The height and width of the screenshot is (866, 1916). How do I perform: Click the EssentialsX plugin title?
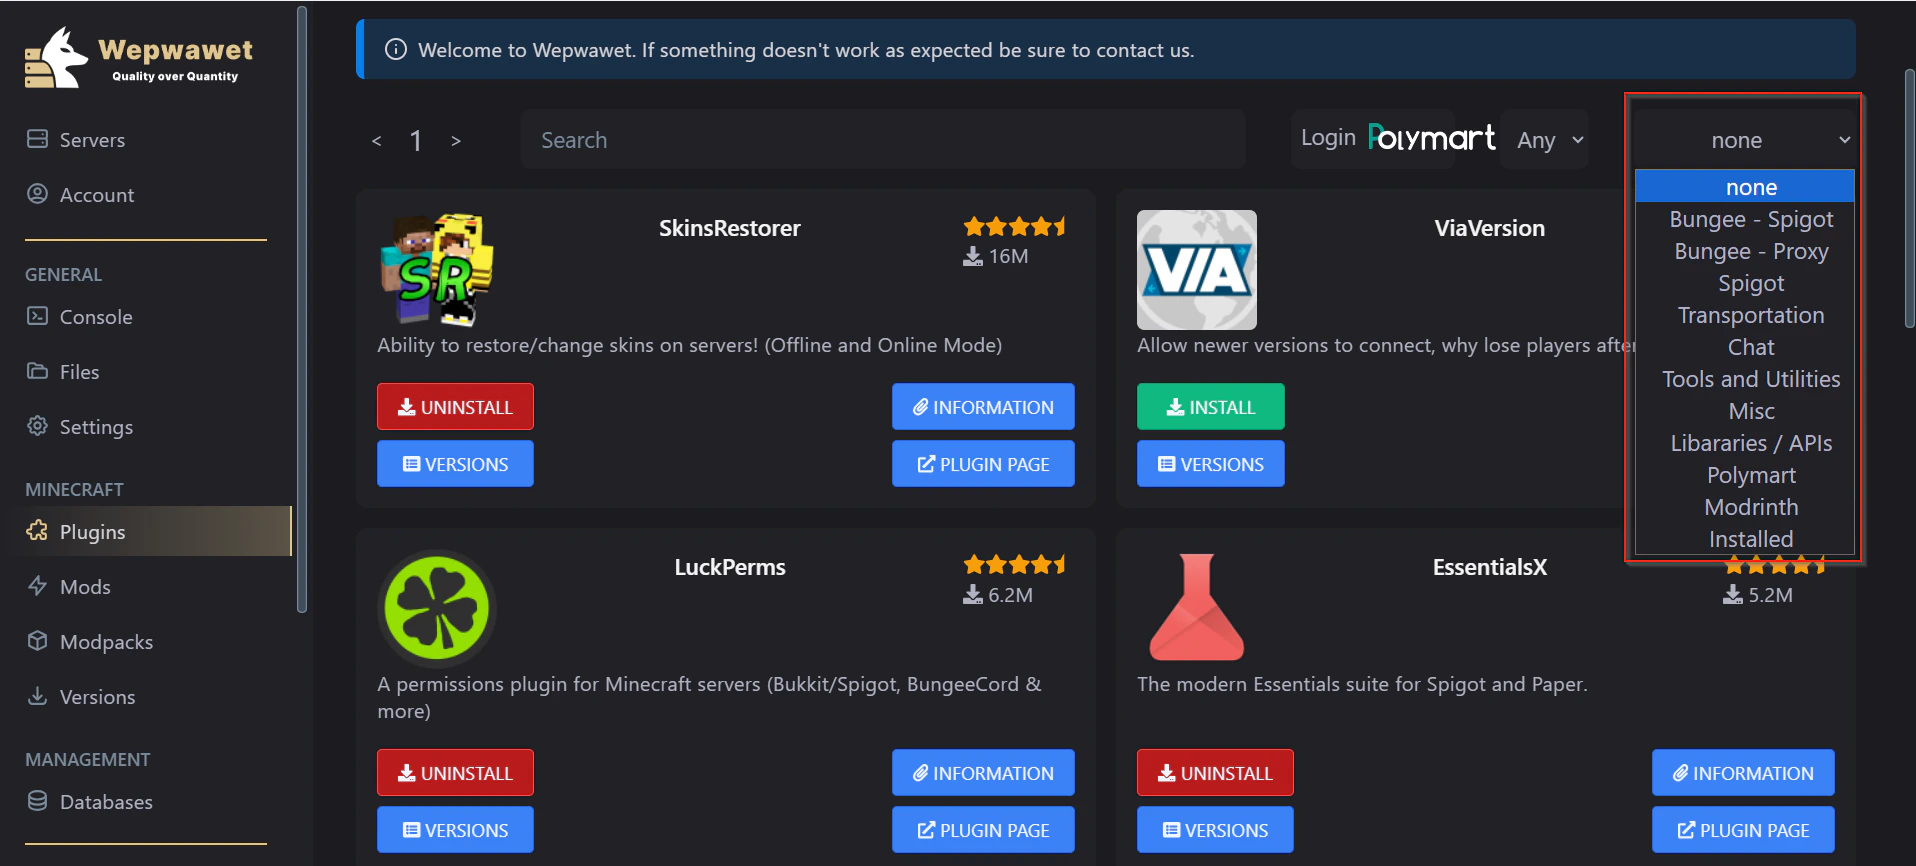1489,567
